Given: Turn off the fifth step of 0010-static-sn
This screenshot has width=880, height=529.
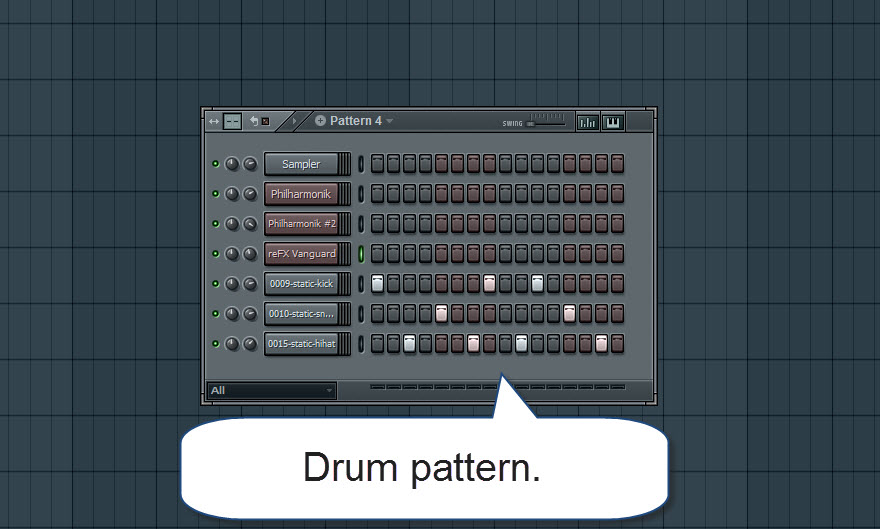Looking at the screenshot, I should tap(442, 314).
